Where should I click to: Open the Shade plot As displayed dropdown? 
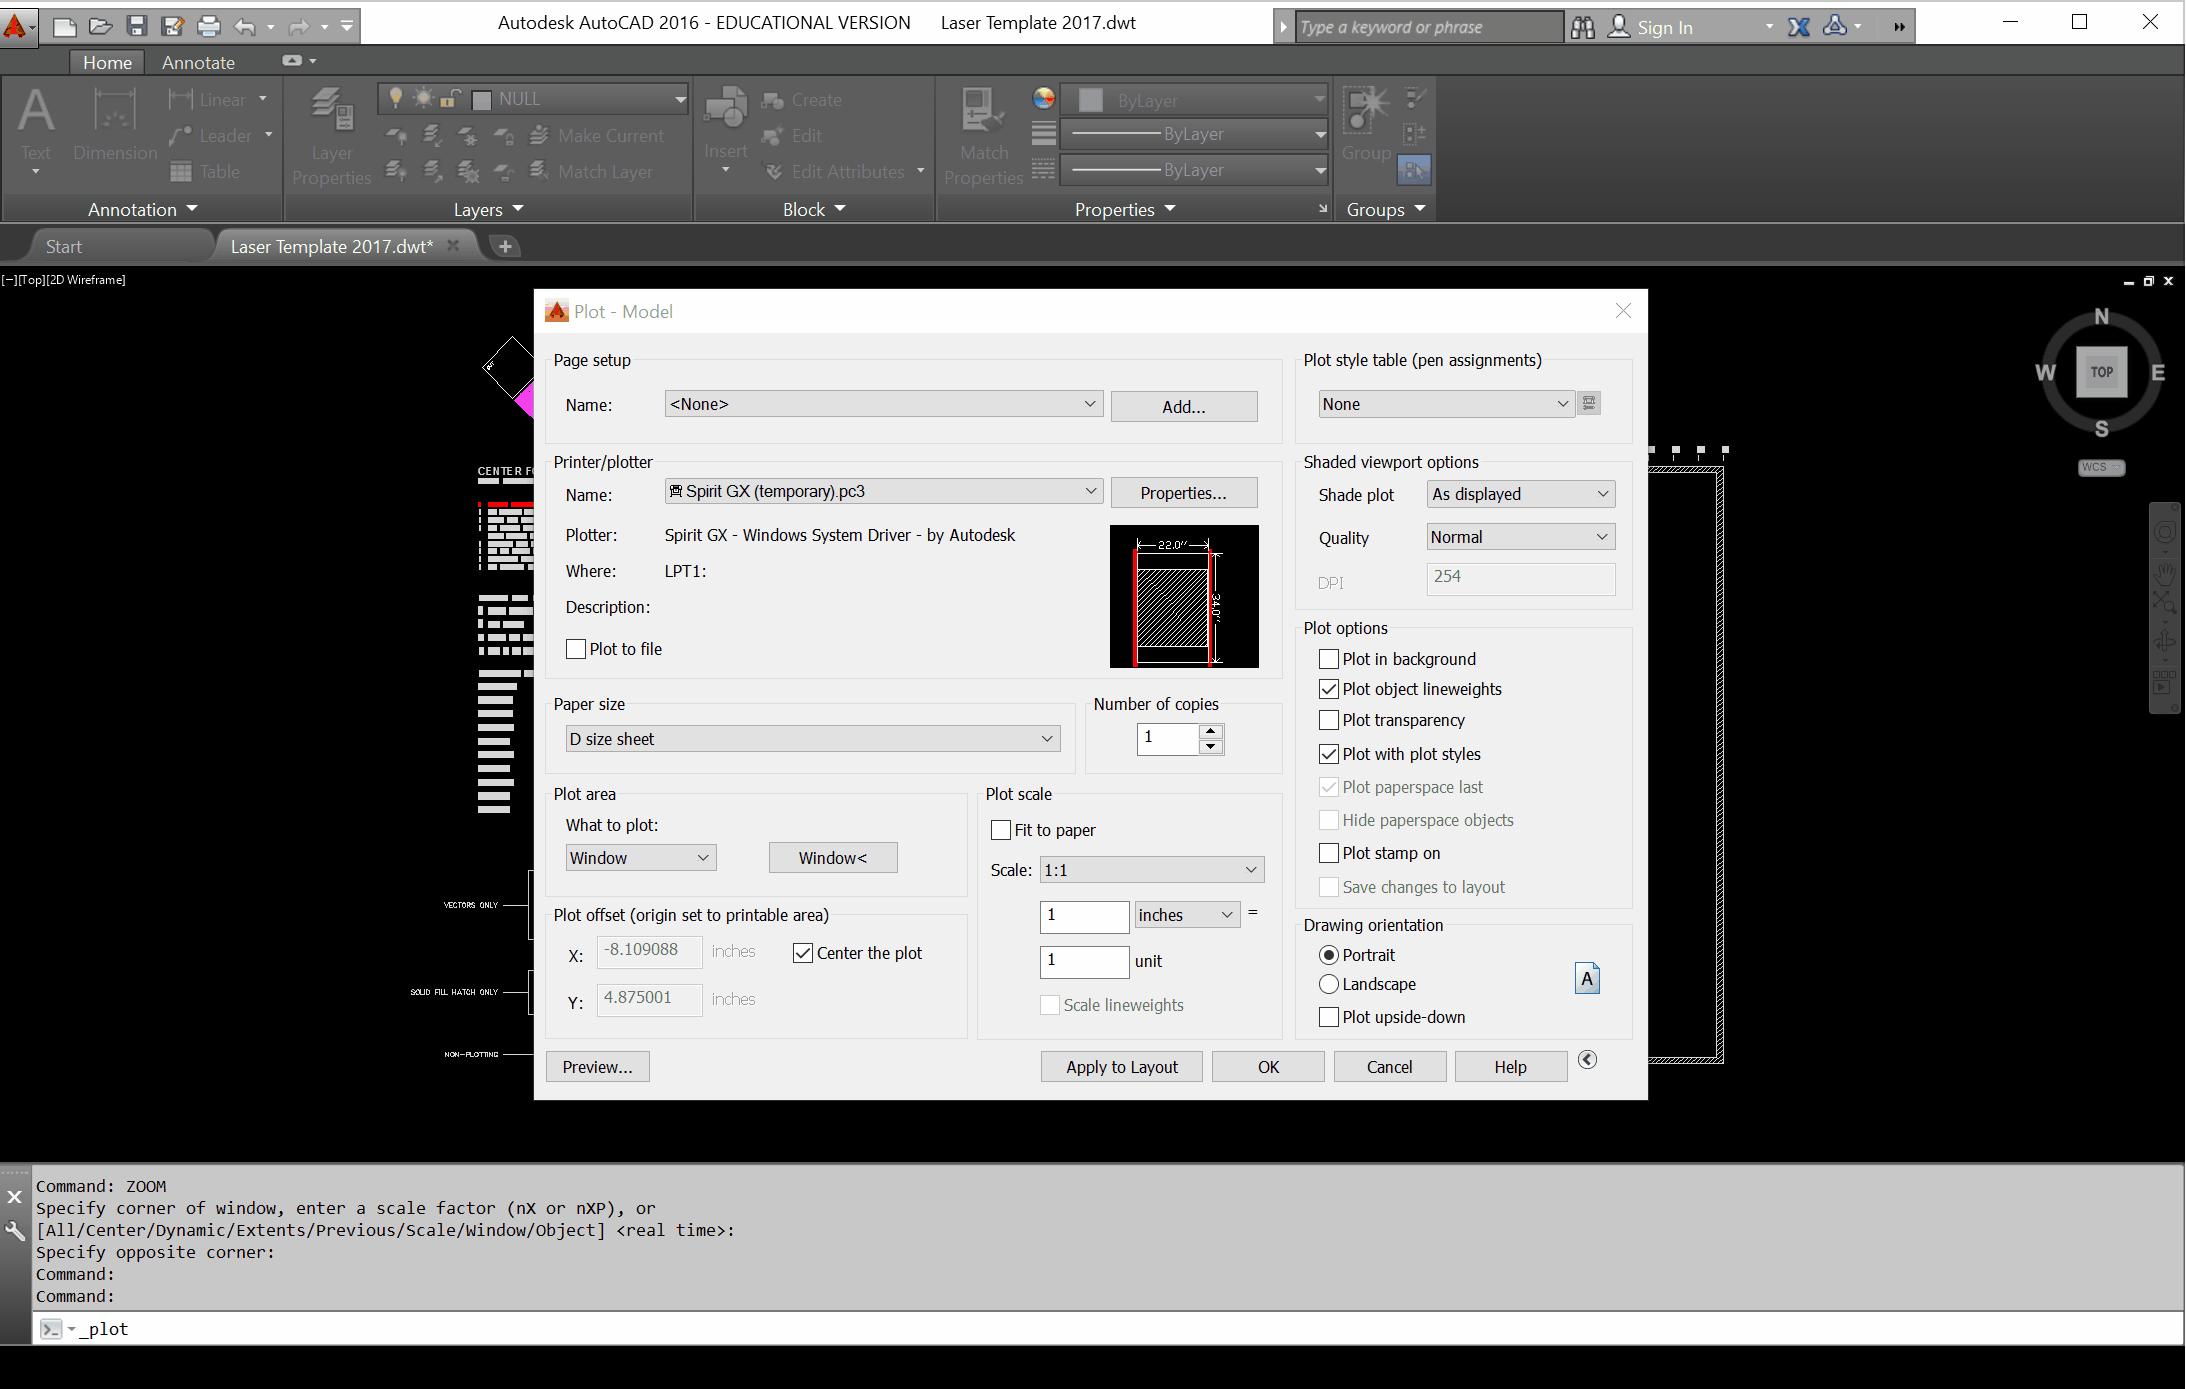click(1520, 494)
